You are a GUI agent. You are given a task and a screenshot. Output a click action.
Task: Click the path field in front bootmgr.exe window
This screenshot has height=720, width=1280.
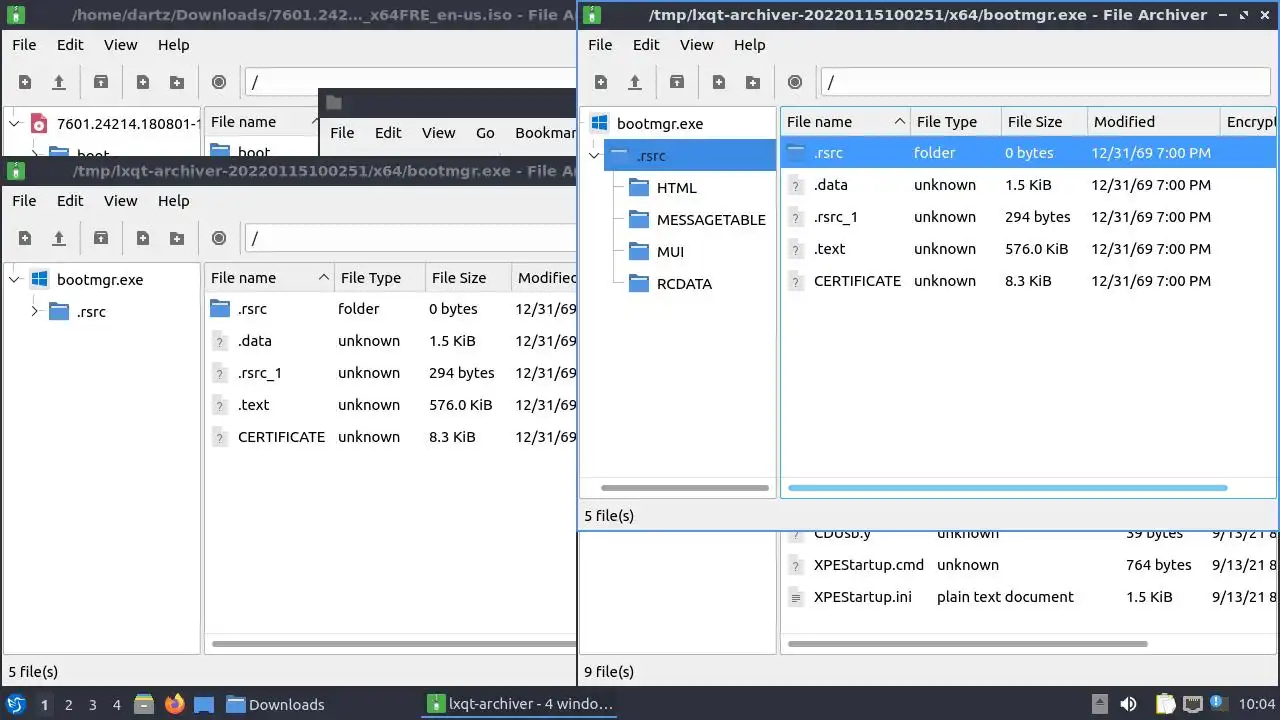click(x=1045, y=82)
